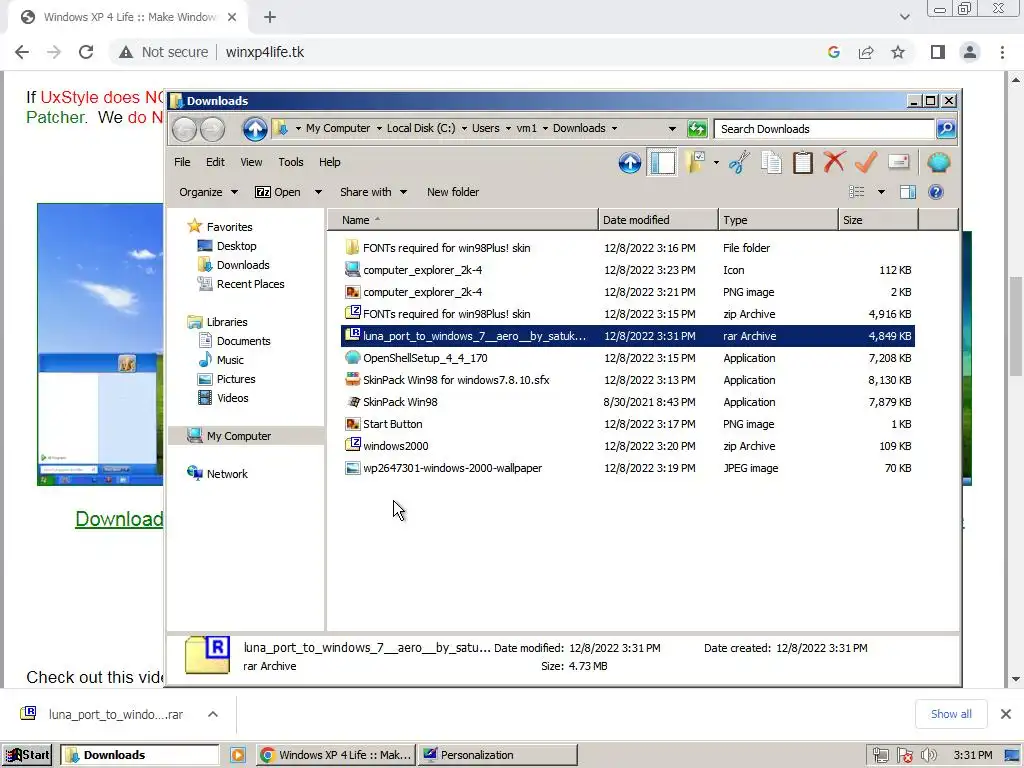This screenshot has width=1024, height=768.
Task: Open the View menu
Action: click(251, 162)
